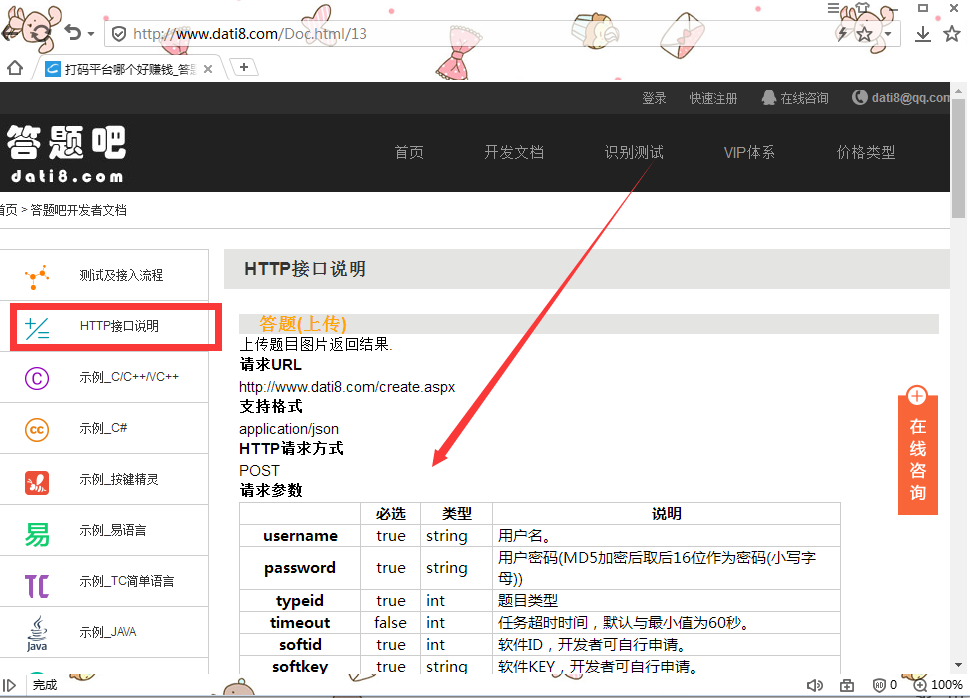Click 答题吧开发者文档 breadcrumb link
The width and height of the screenshot is (970, 698).
click(79, 210)
